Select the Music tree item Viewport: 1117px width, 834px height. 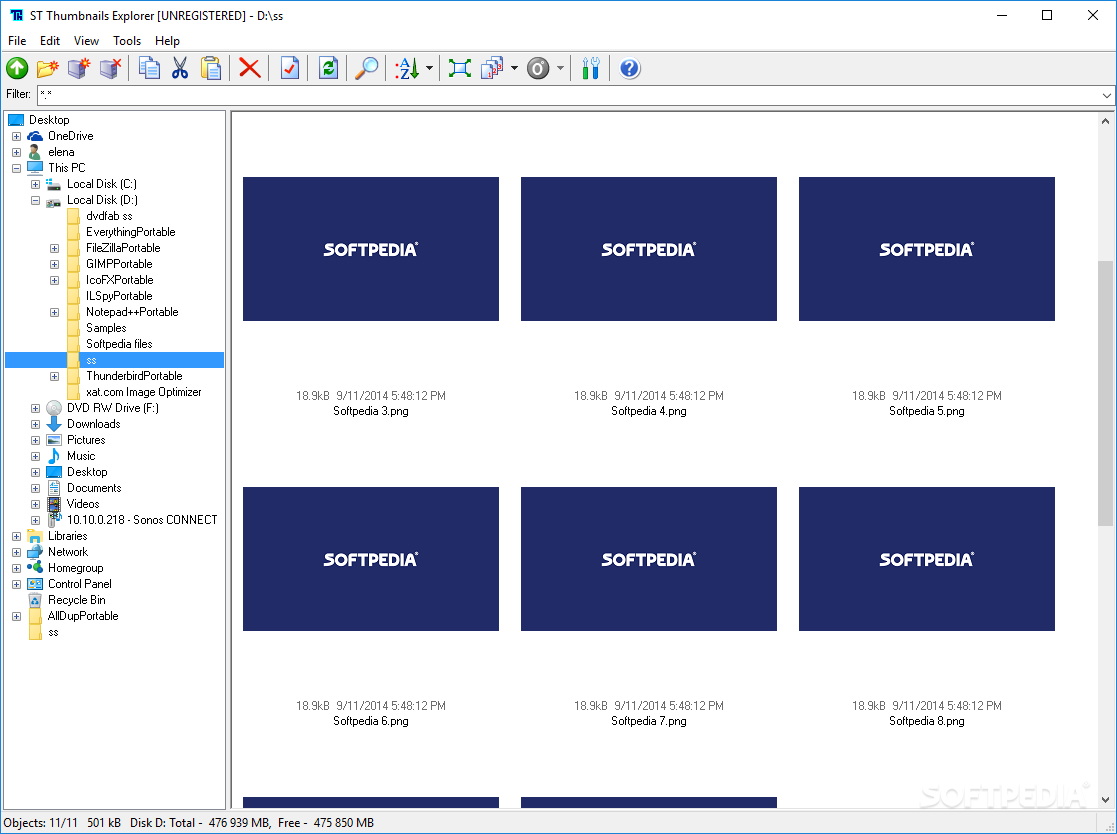[80, 456]
